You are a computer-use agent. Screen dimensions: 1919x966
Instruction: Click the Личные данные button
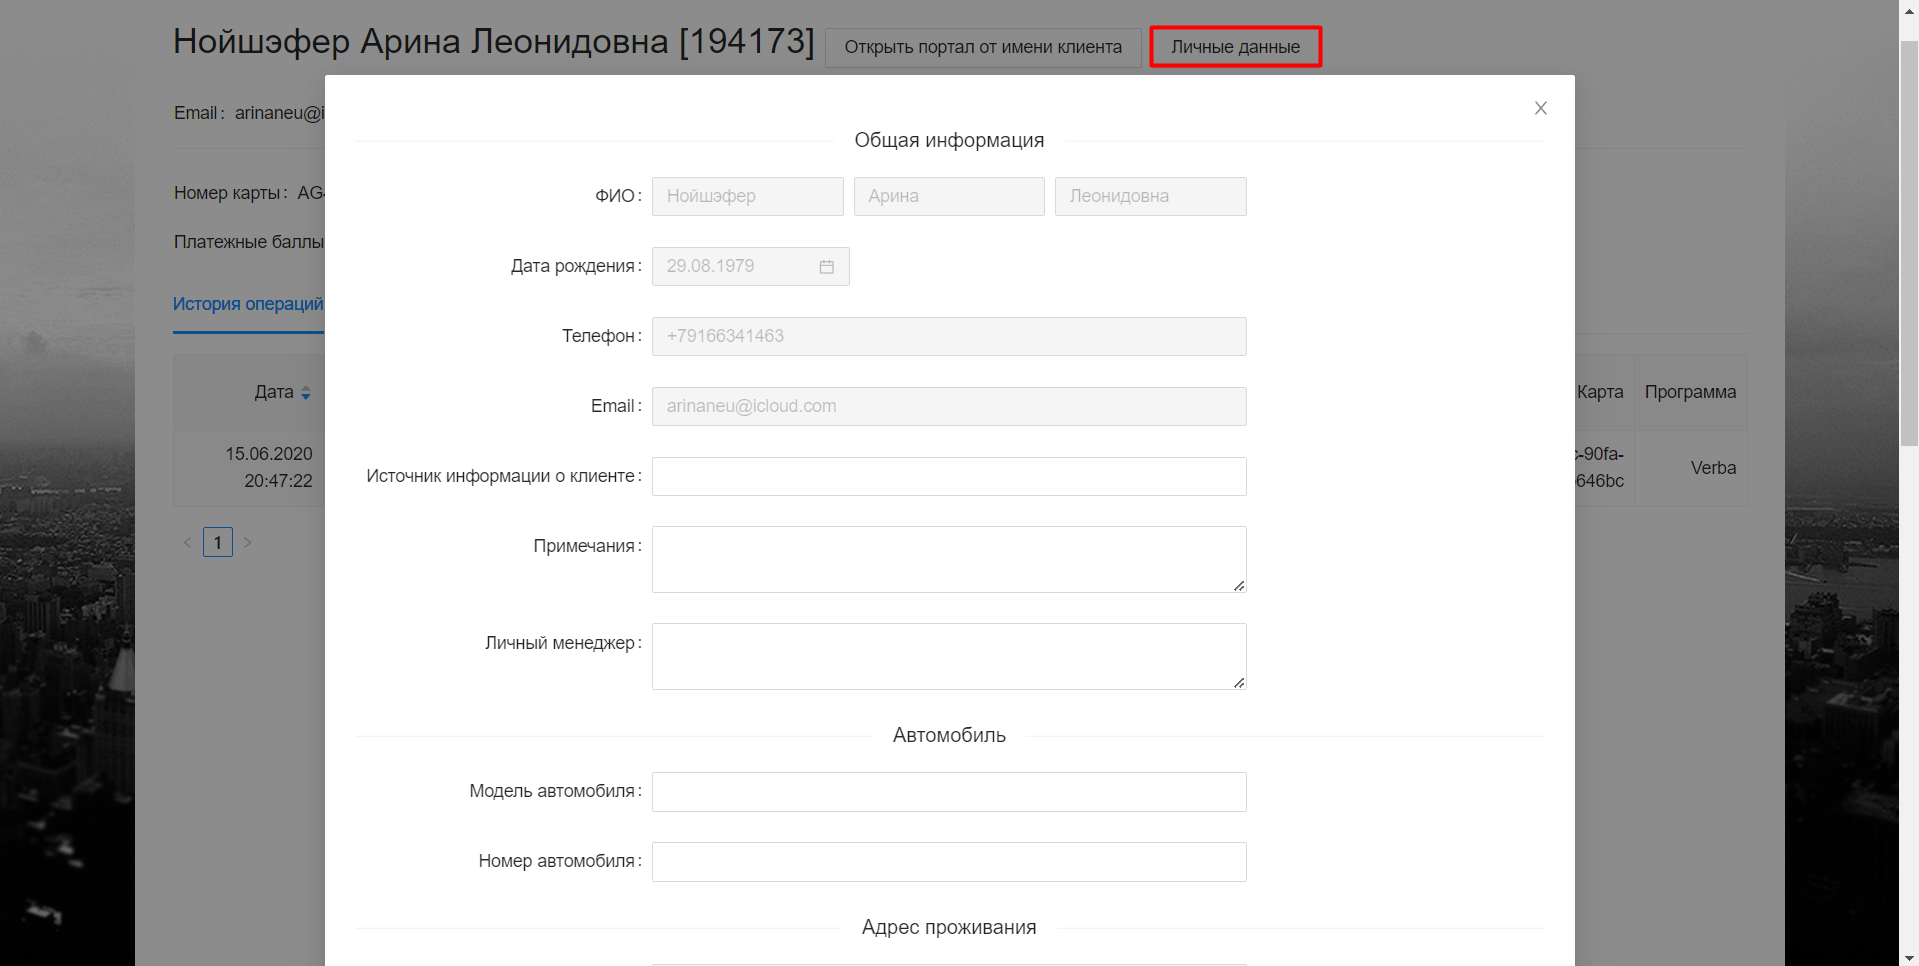[1235, 47]
